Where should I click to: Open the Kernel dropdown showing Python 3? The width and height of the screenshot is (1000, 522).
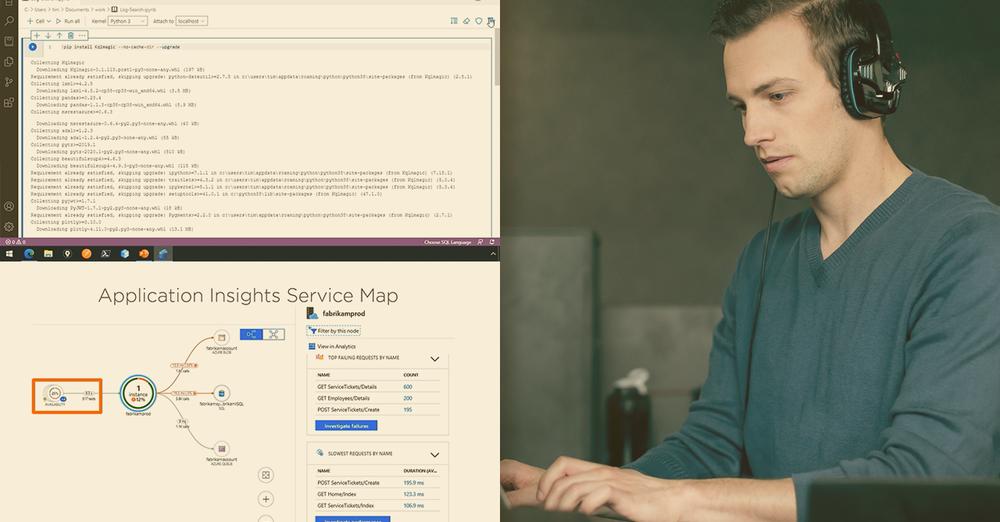click(x=128, y=21)
